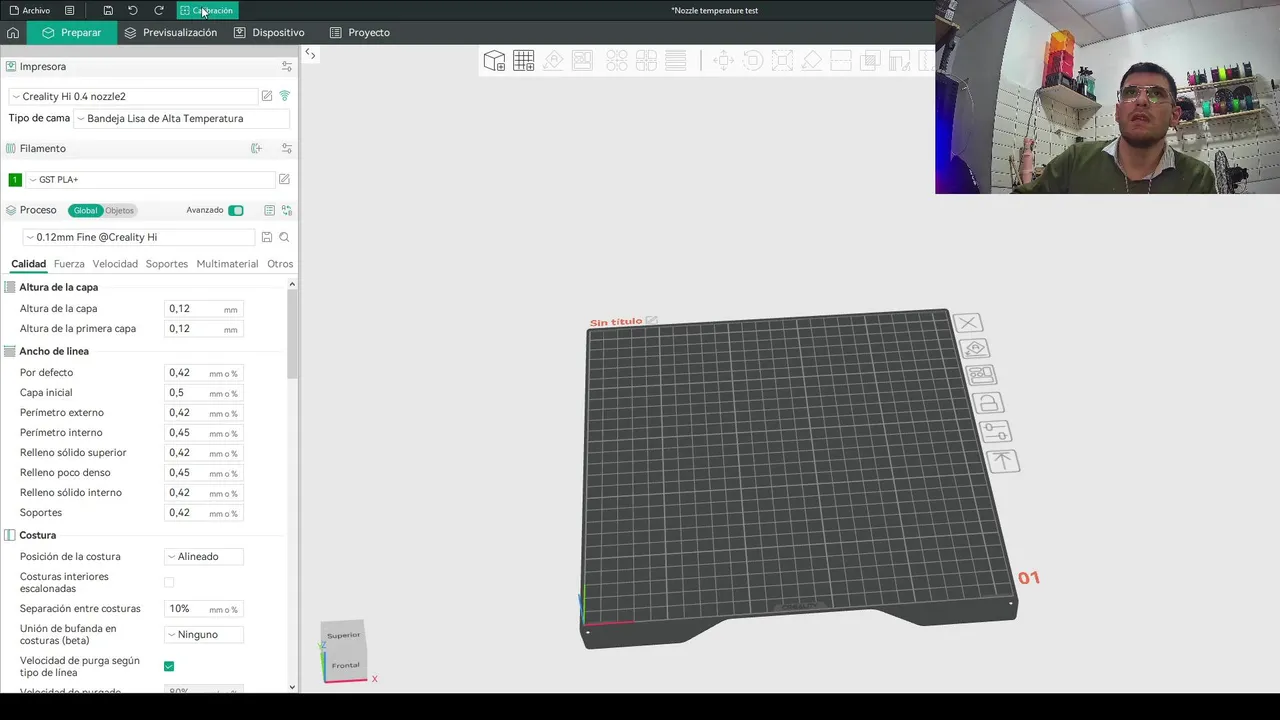Select Objetos process mode
1280x720 pixels.
[x=119, y=210]
